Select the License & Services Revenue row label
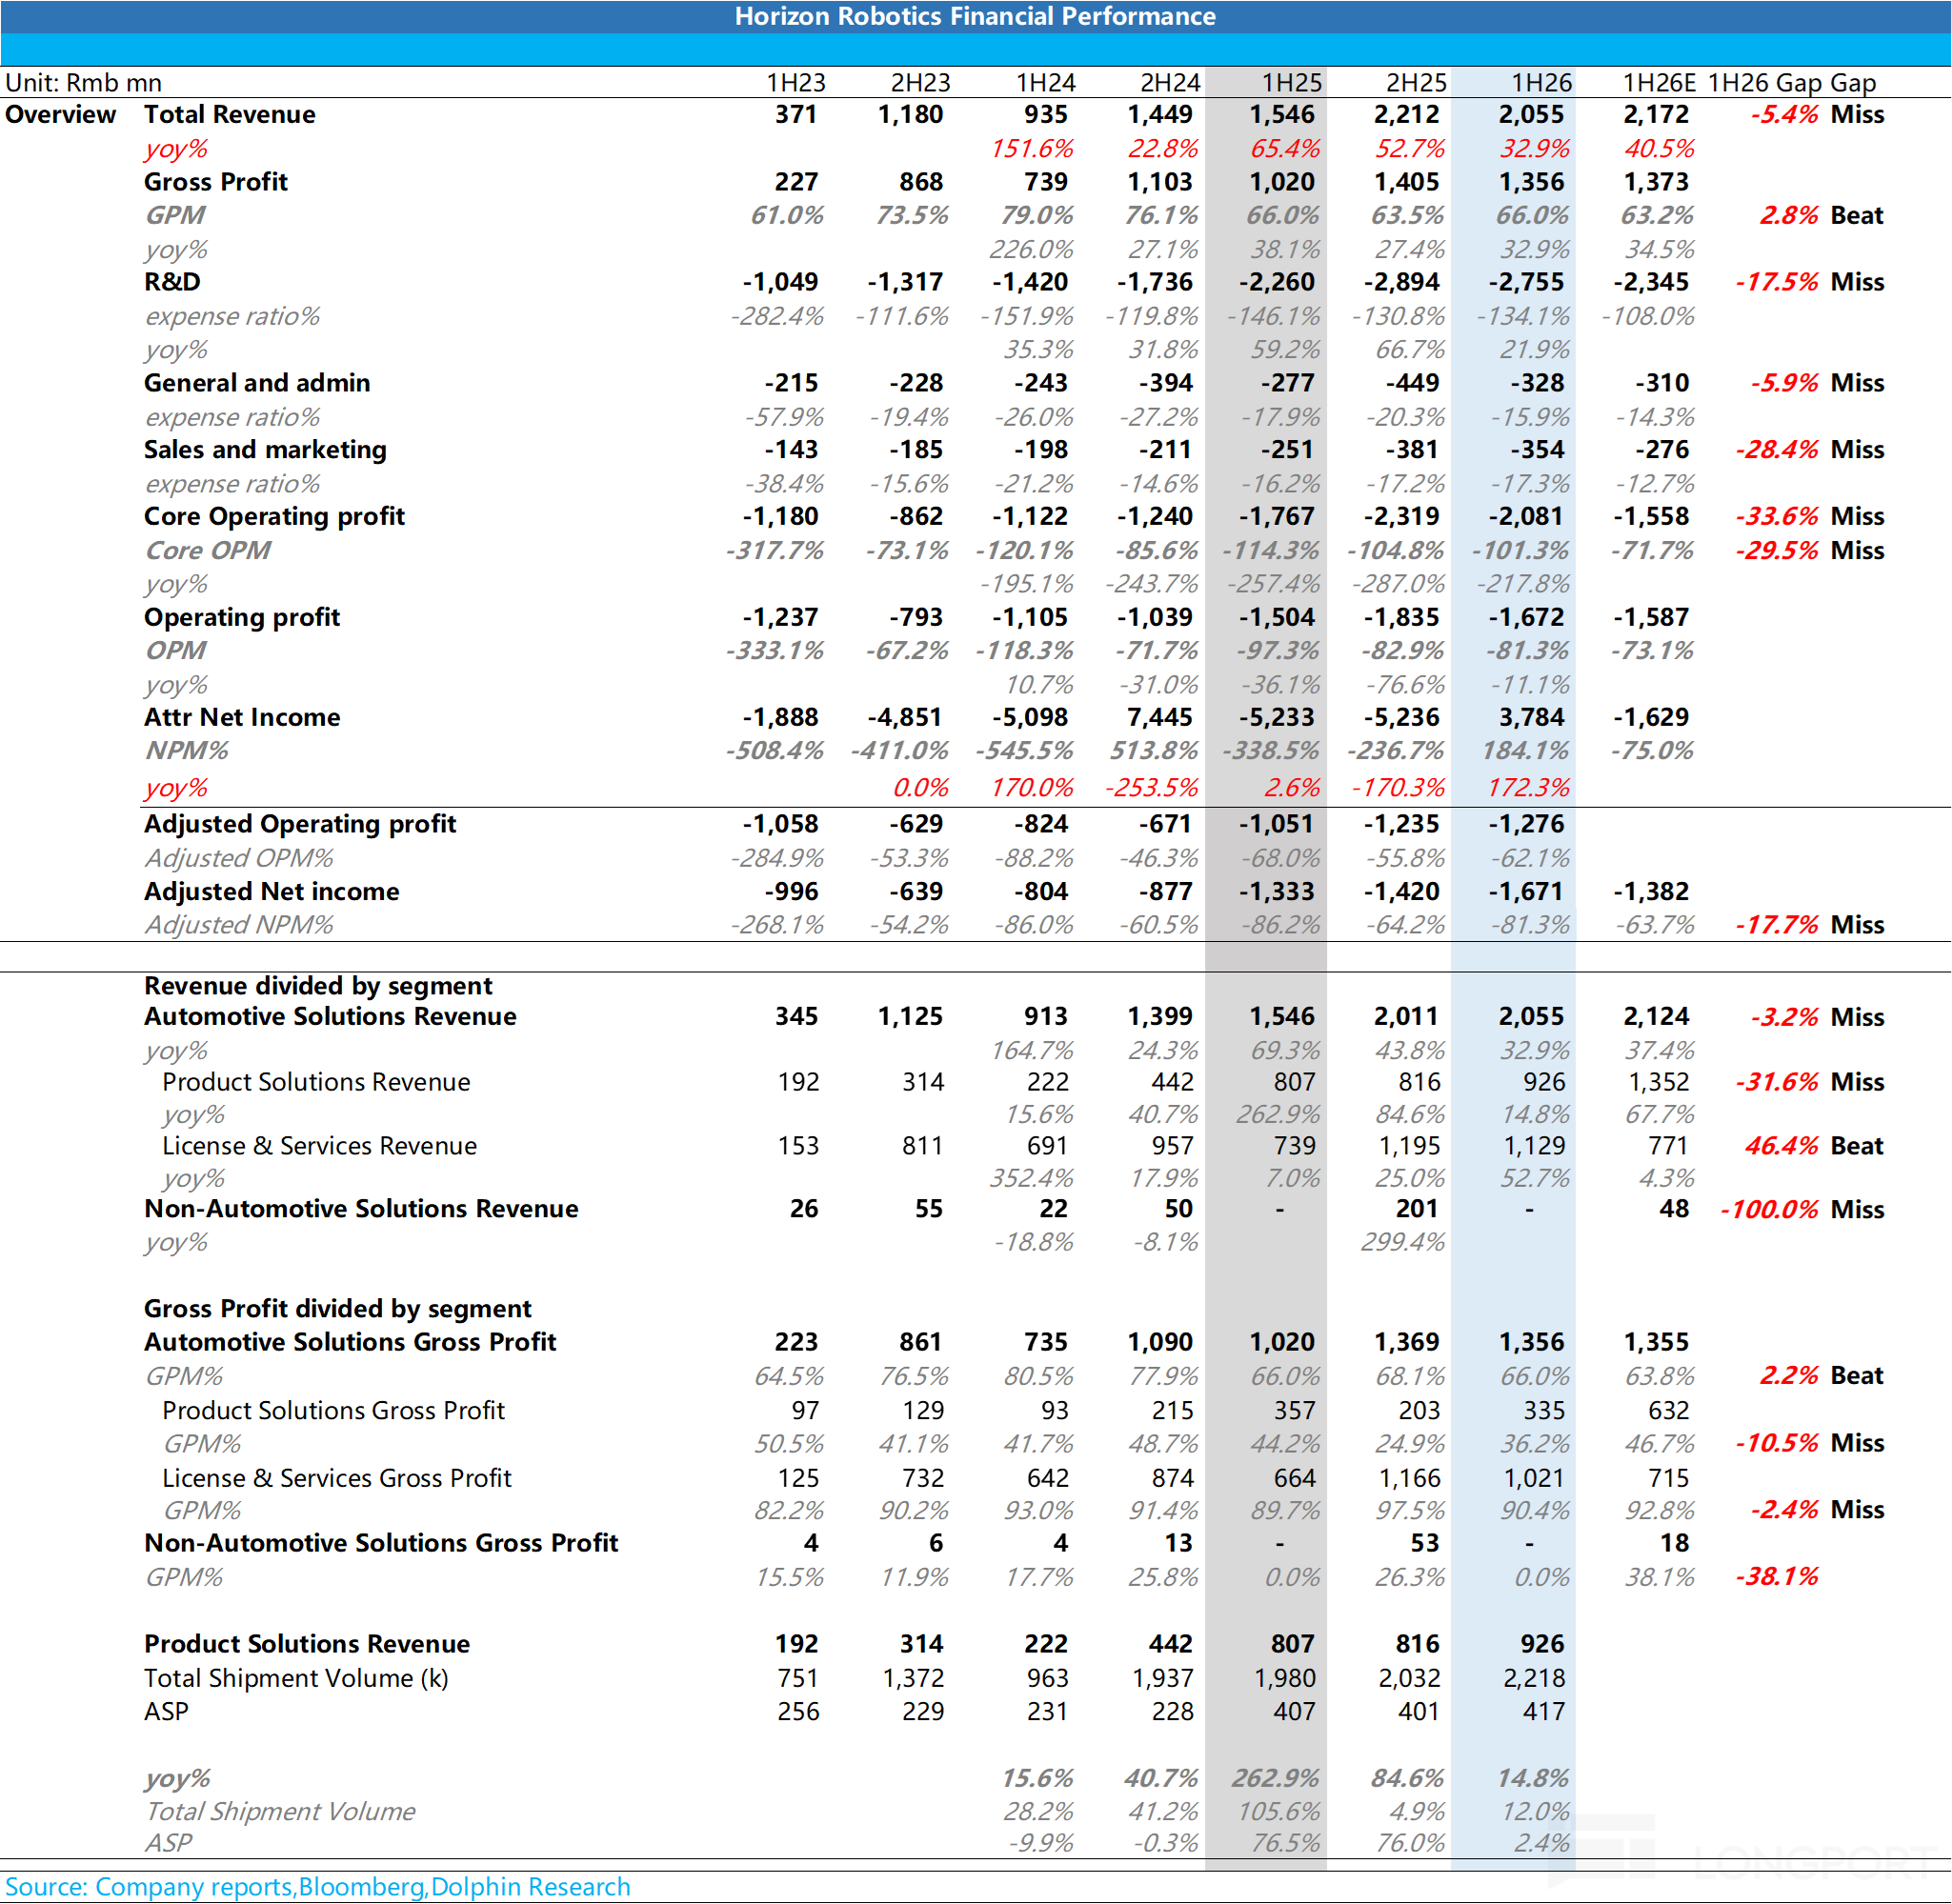The width and height of the screenshot is (1952, 1904). coord(320,1145)
